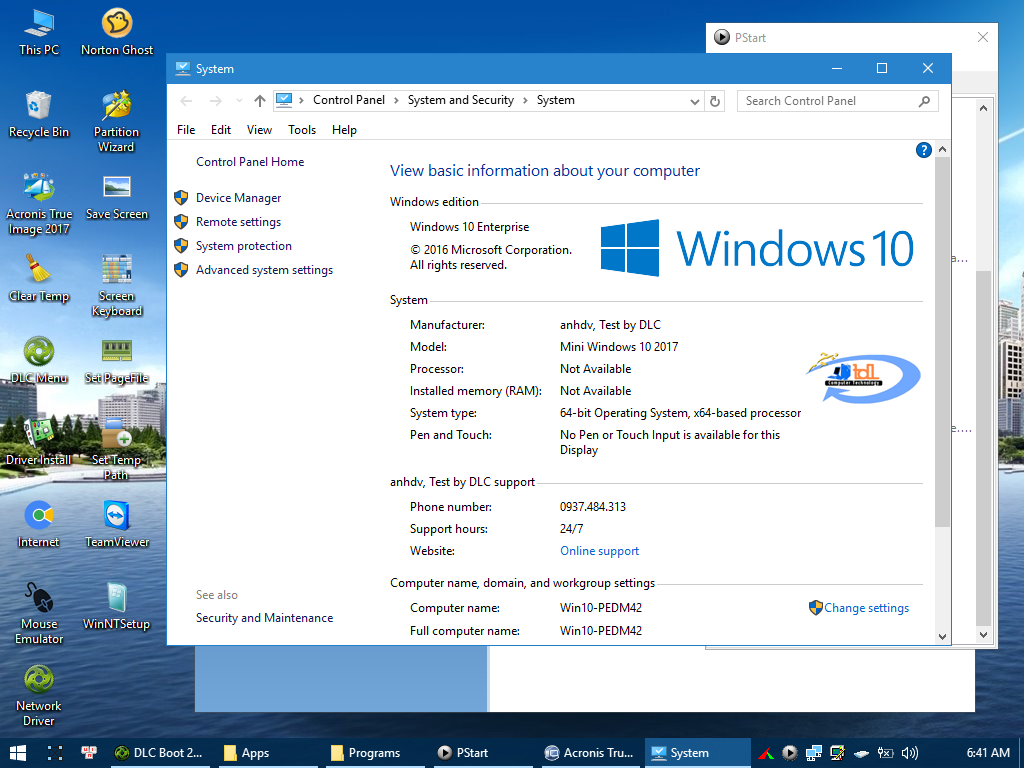
Task: Expand the address bar history dropdown
Action: pos(695,101)
